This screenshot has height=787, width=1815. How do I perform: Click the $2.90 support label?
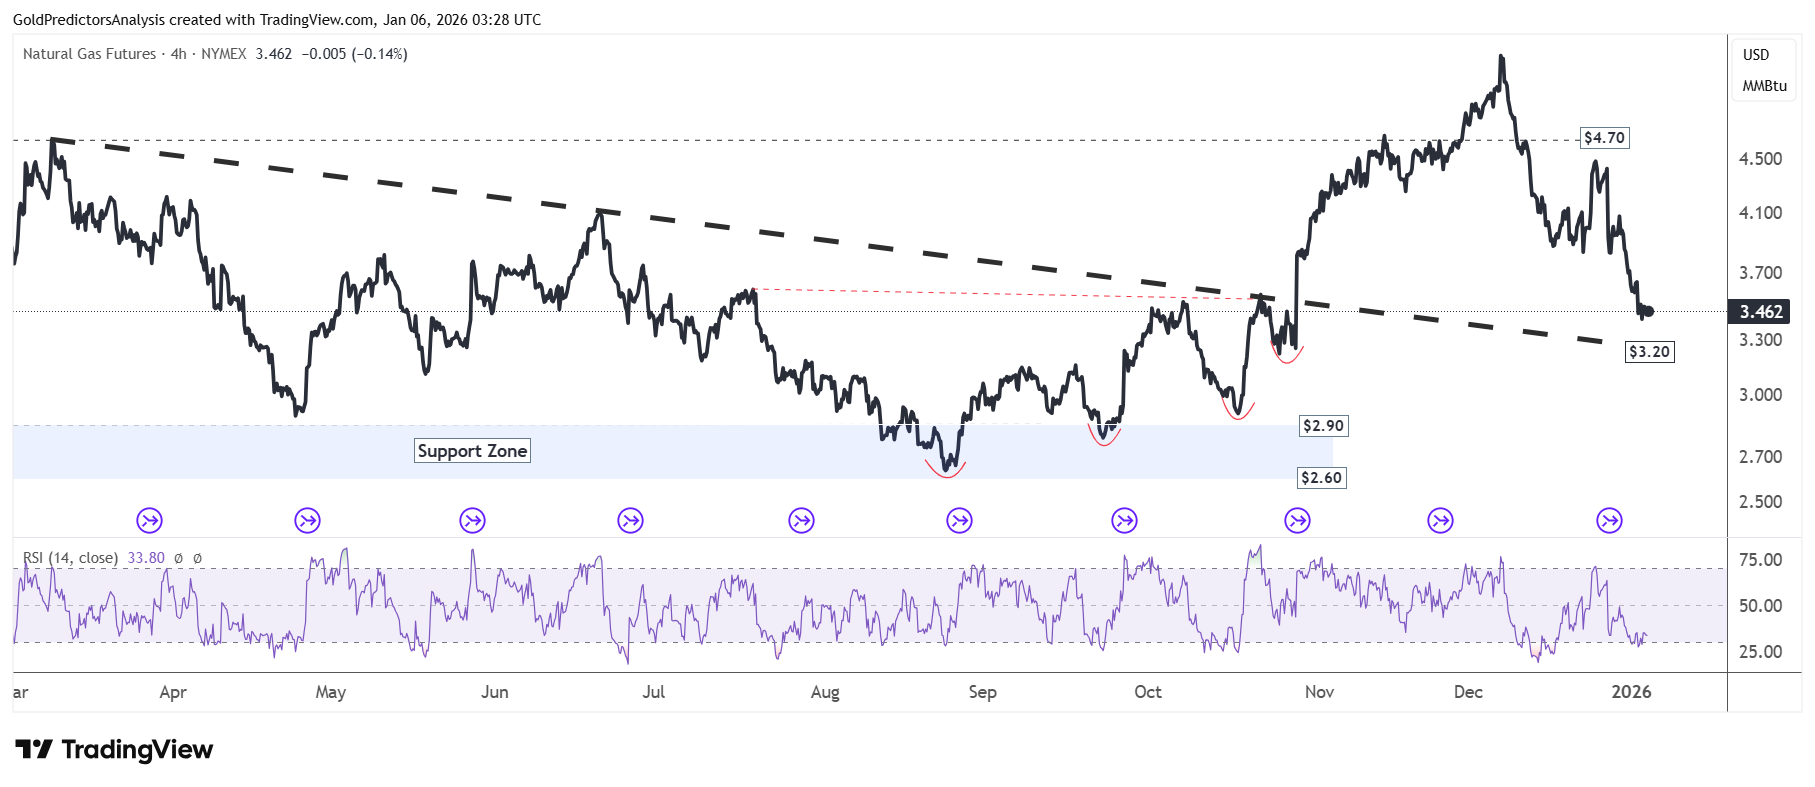tap(1323, 426)
